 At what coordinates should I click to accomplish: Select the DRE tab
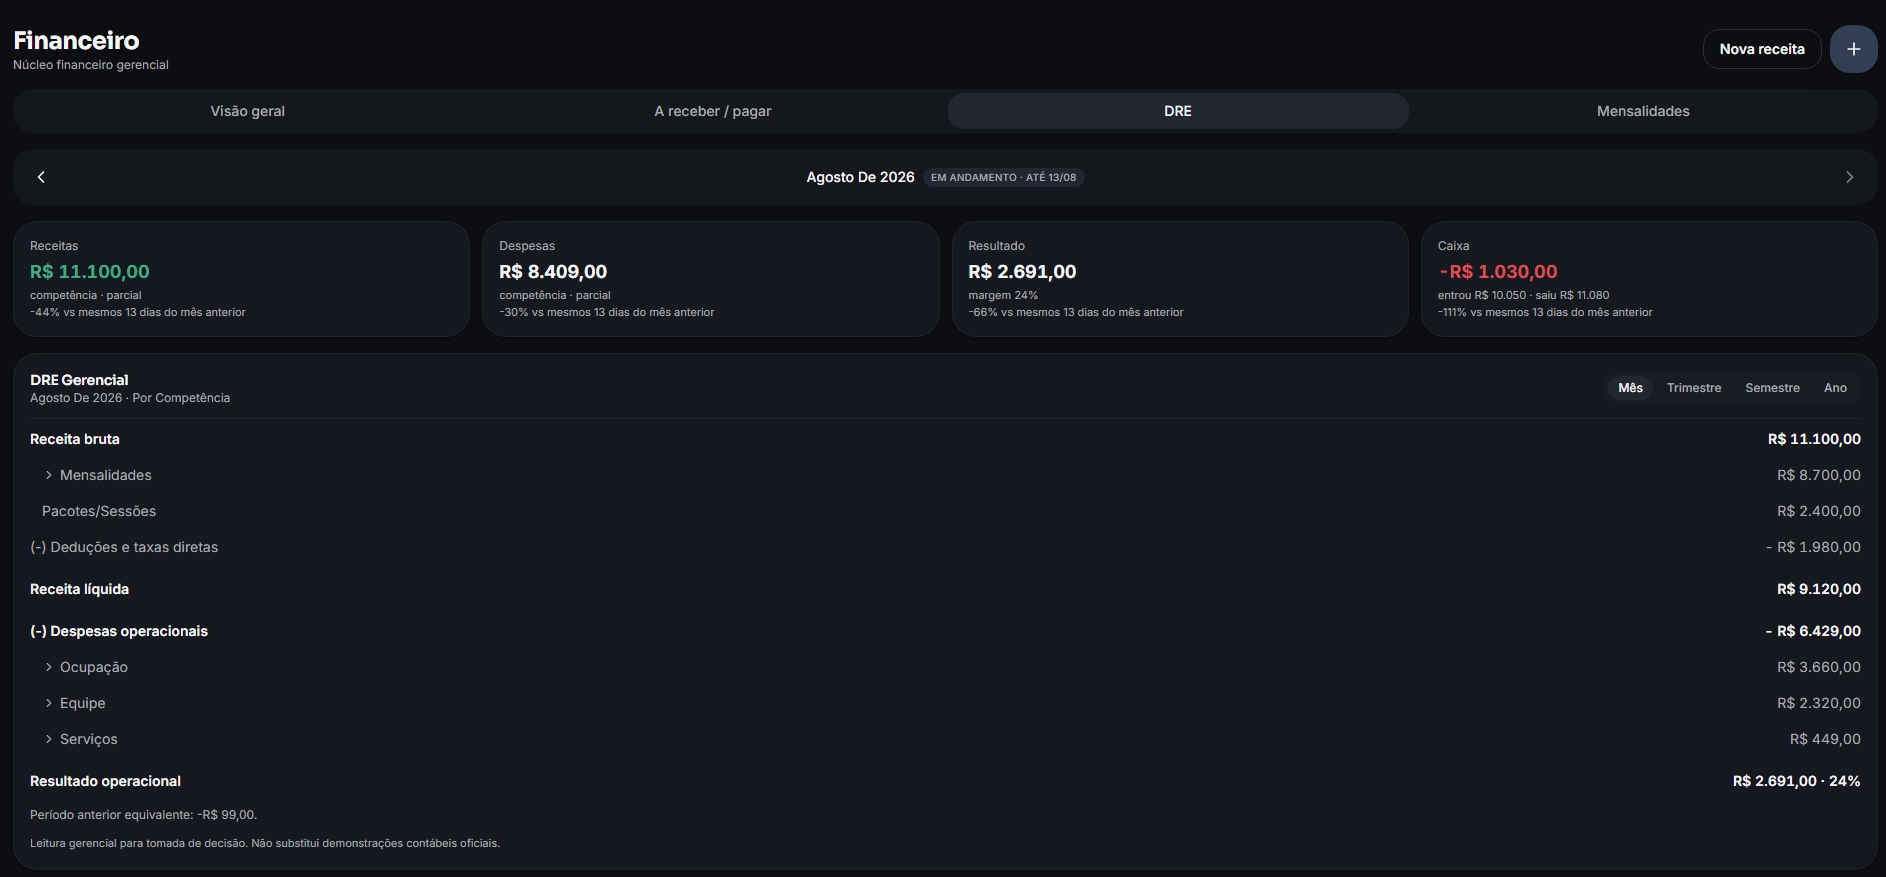1178,111
